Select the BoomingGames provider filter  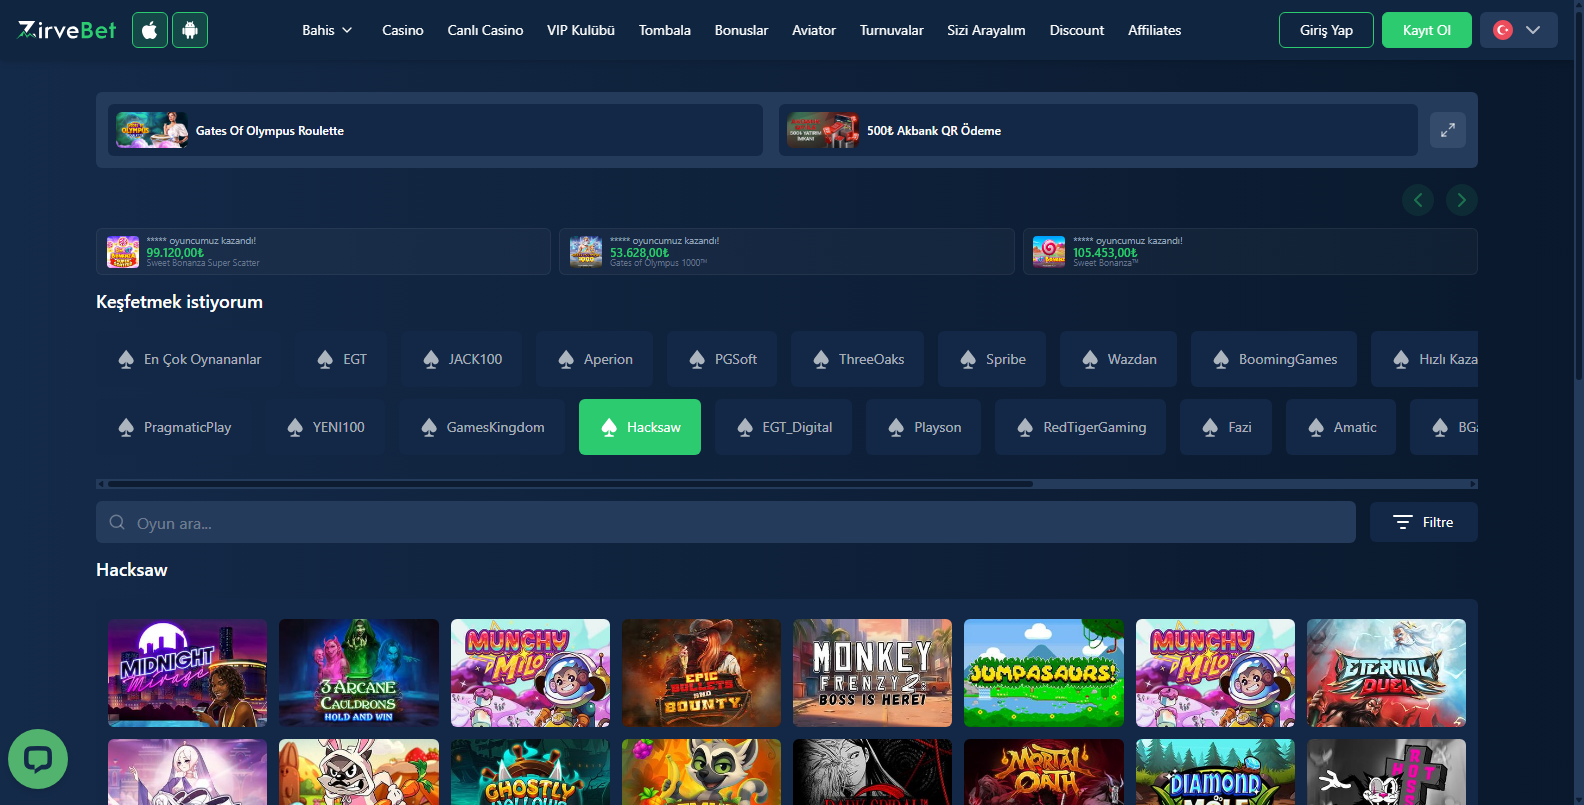[1274, 359]
